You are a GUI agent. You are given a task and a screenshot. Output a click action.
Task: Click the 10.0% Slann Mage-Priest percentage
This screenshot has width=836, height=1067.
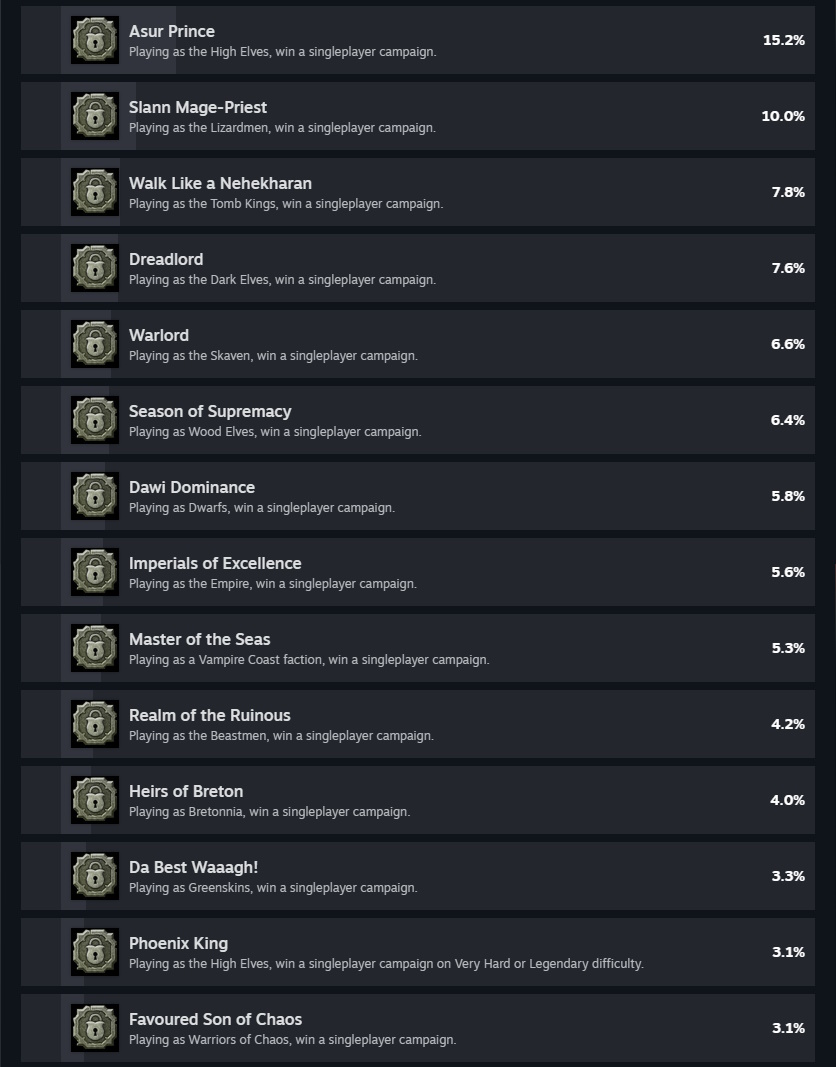pos(783,116)
